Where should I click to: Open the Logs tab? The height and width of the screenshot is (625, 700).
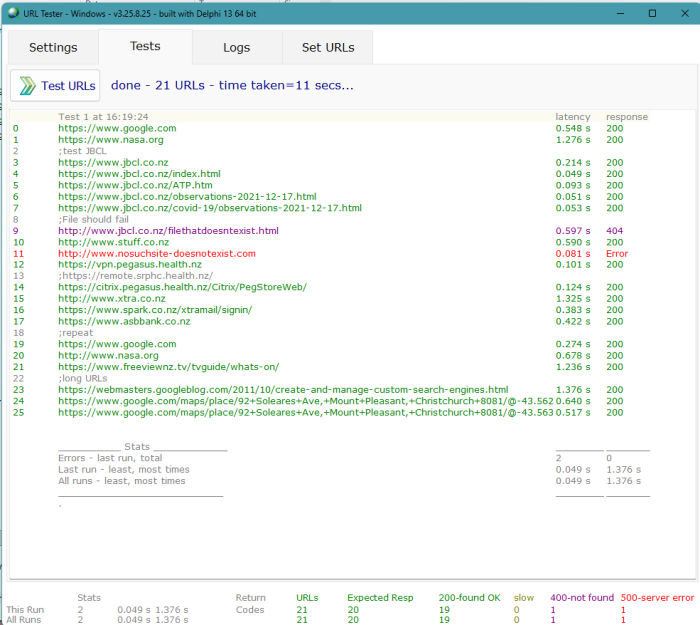click(236, 48)
